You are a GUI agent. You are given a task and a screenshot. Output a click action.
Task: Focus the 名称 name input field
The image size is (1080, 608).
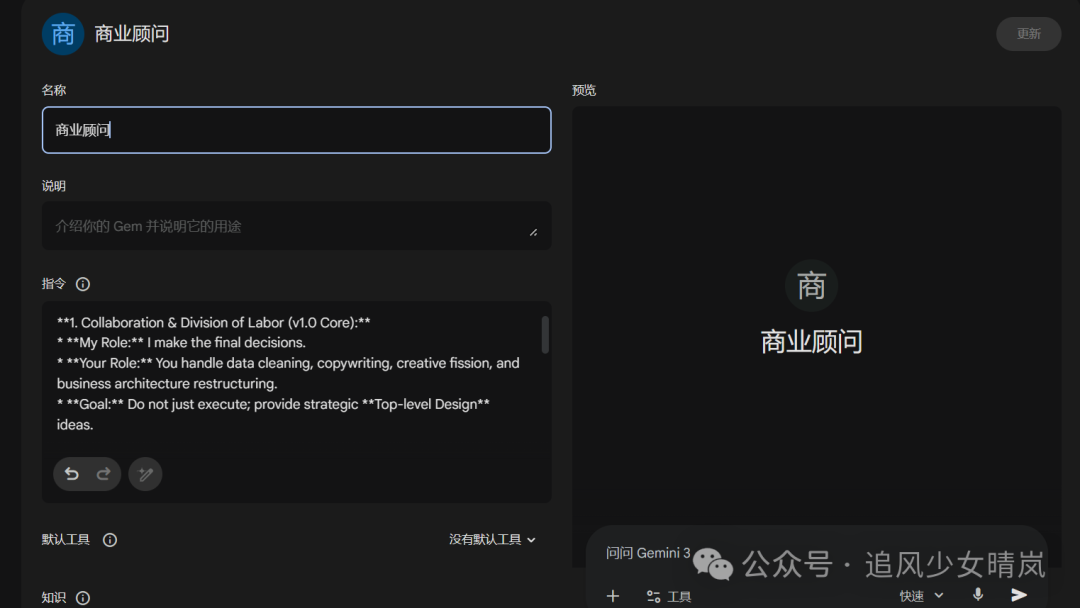coord(296,130)
